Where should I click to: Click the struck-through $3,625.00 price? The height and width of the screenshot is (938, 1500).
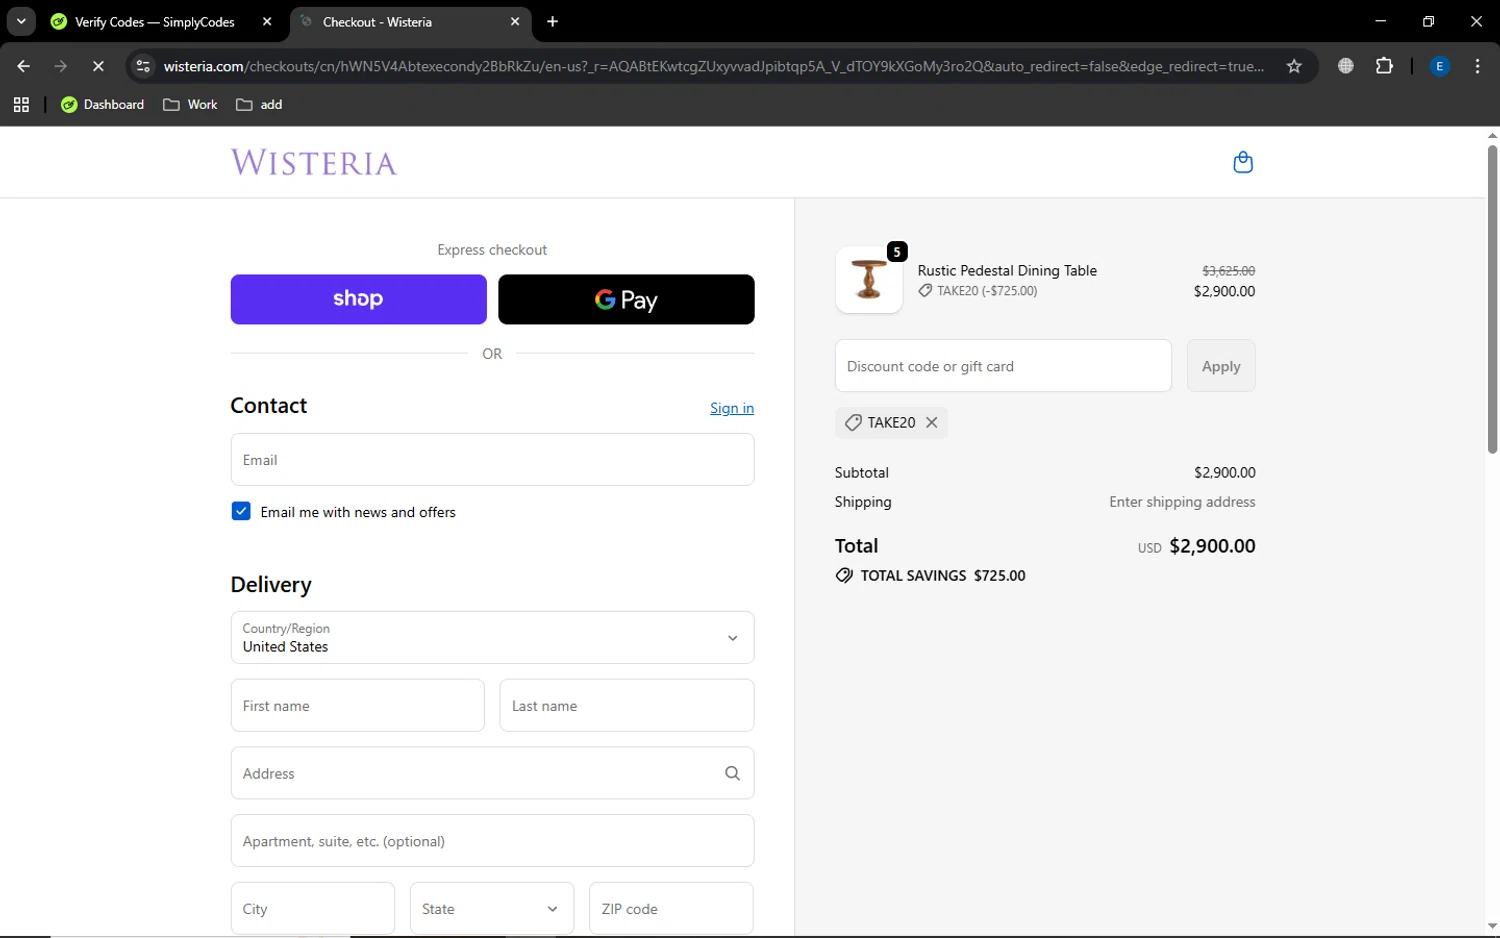(x=1228, y=271)
